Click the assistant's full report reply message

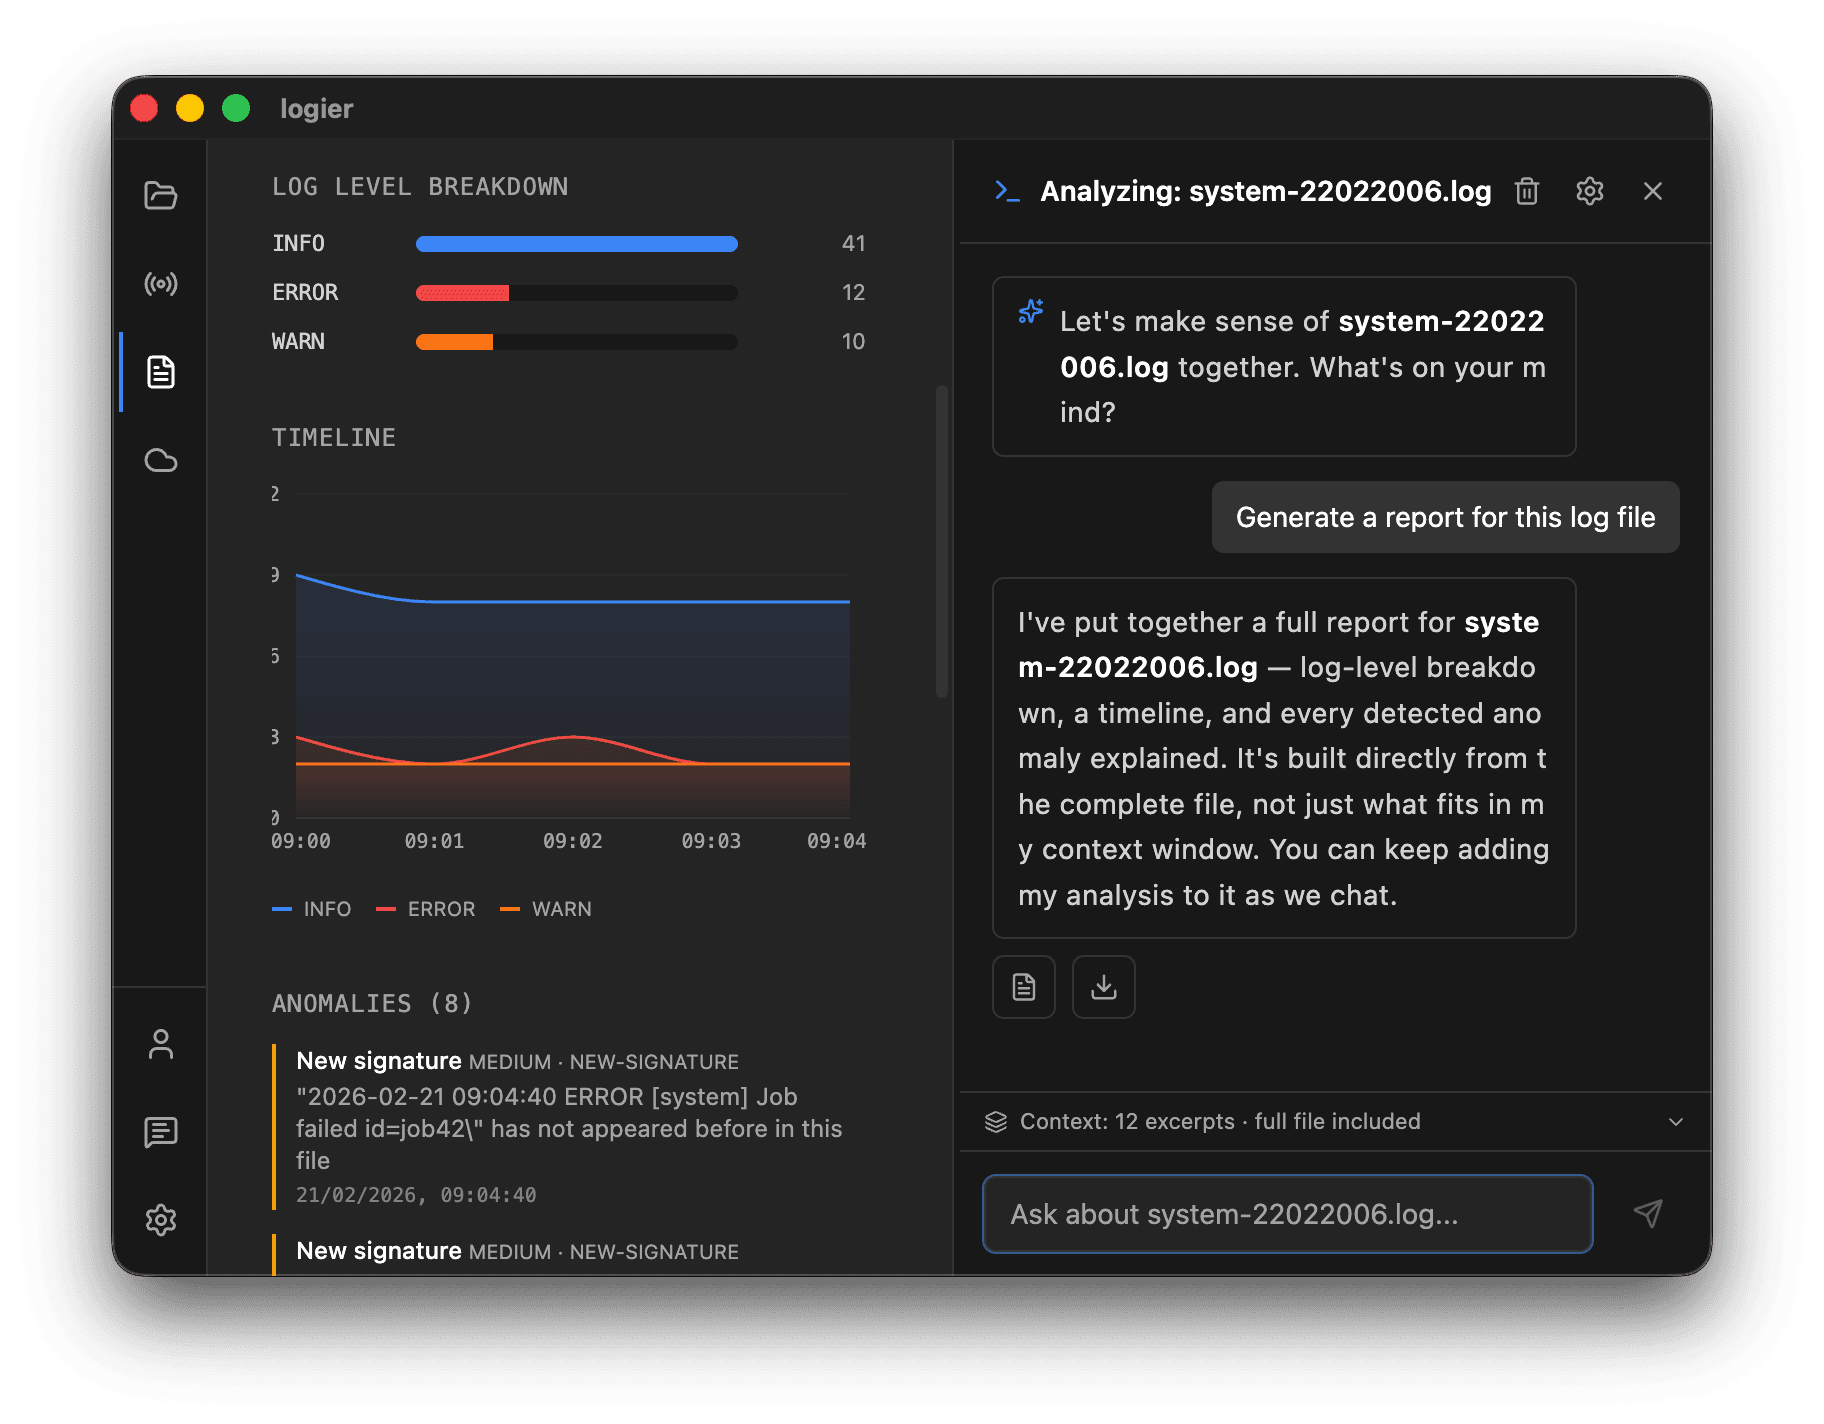(x=1284, y=758)
